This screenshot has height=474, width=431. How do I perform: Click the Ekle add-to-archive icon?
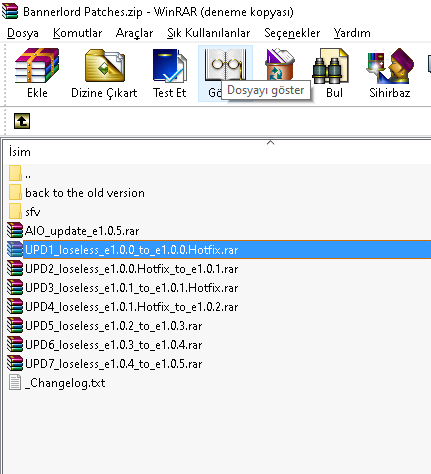[x=37, y=66]
